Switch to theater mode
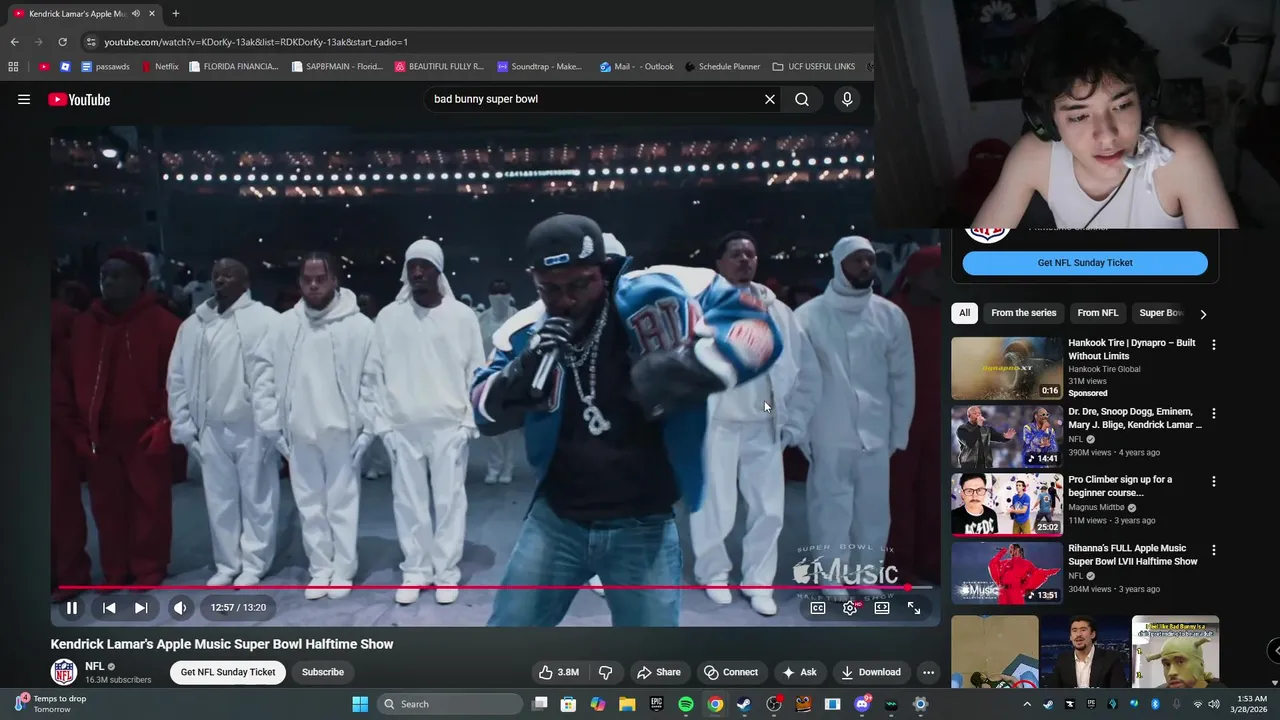 point(882,607)
